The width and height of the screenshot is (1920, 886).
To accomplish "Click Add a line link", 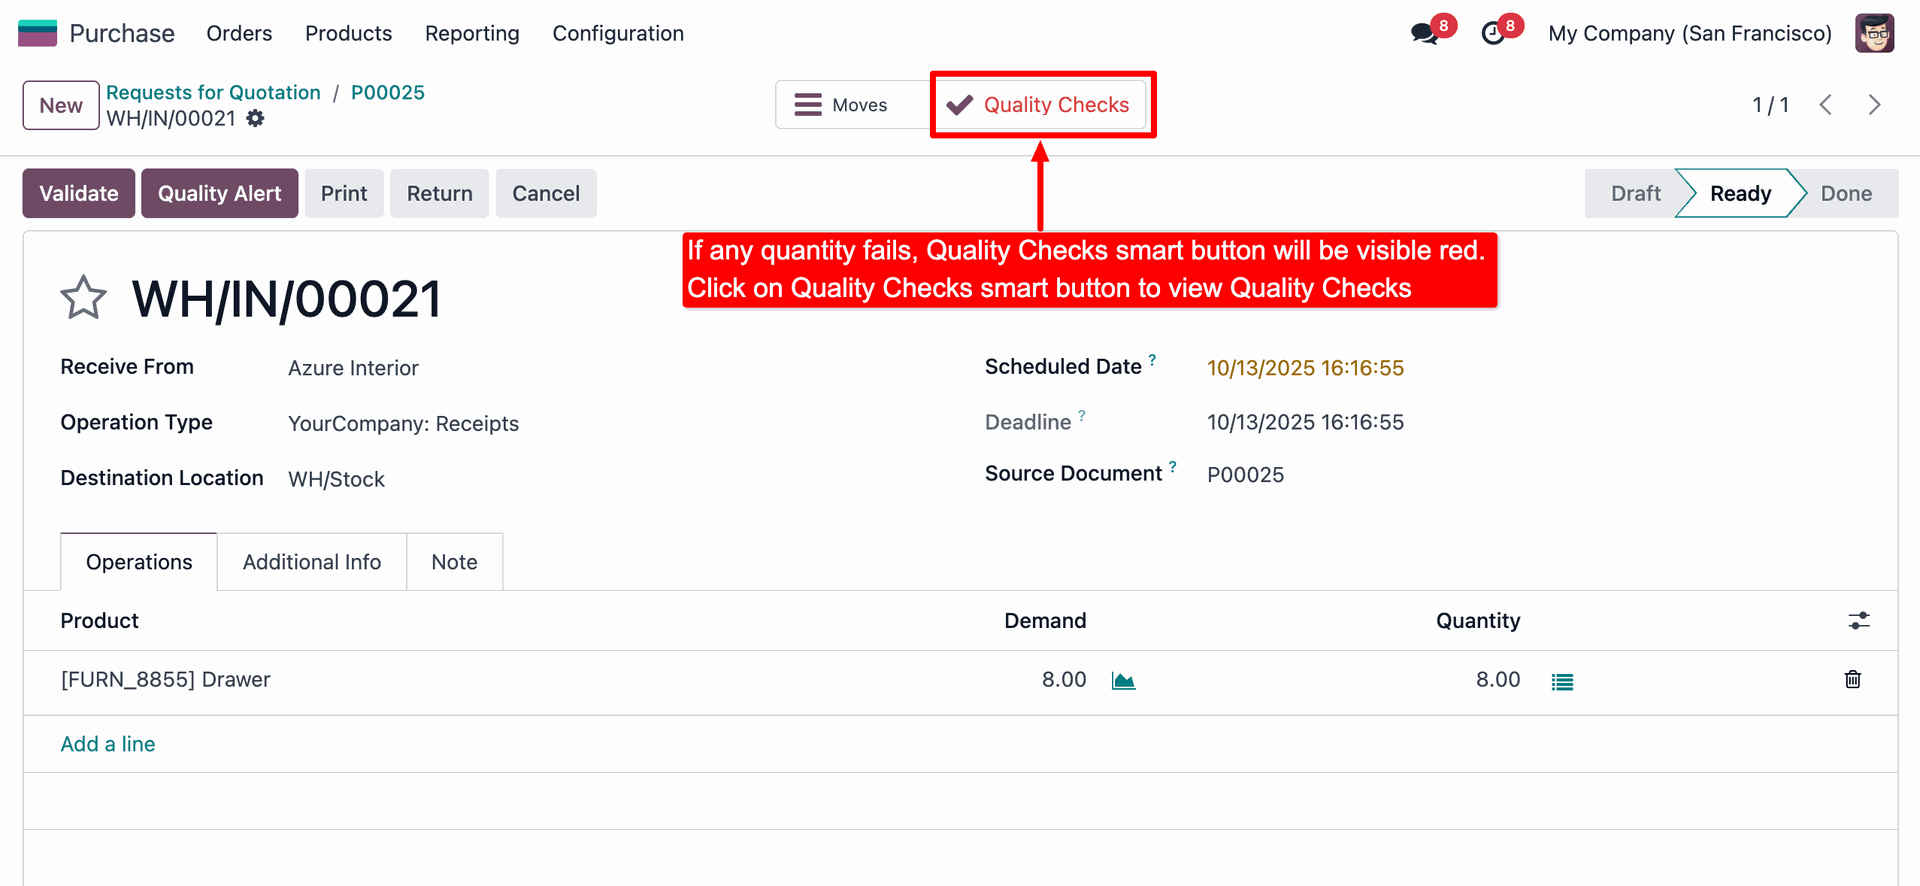I will tap(108, 744).
